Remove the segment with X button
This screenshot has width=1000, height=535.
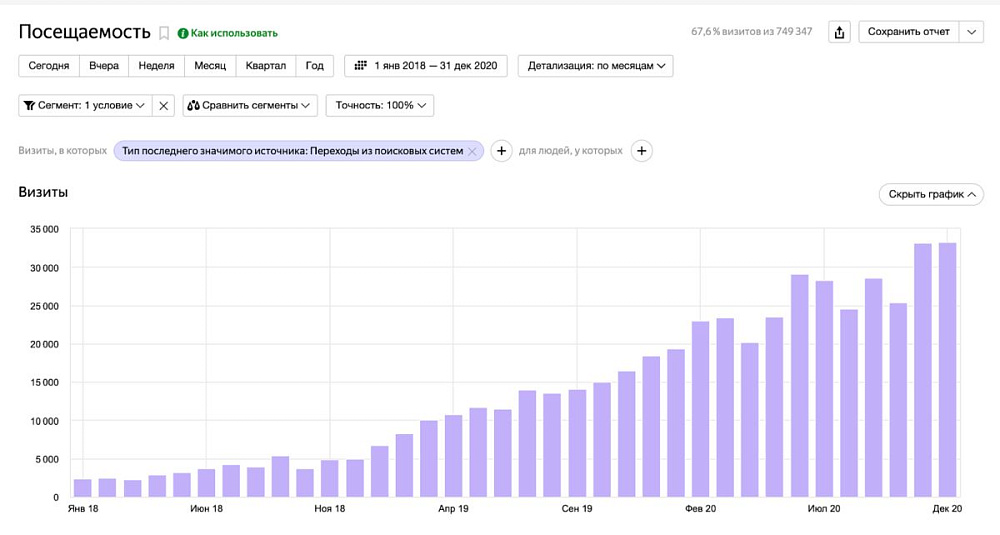coord(165,105)
